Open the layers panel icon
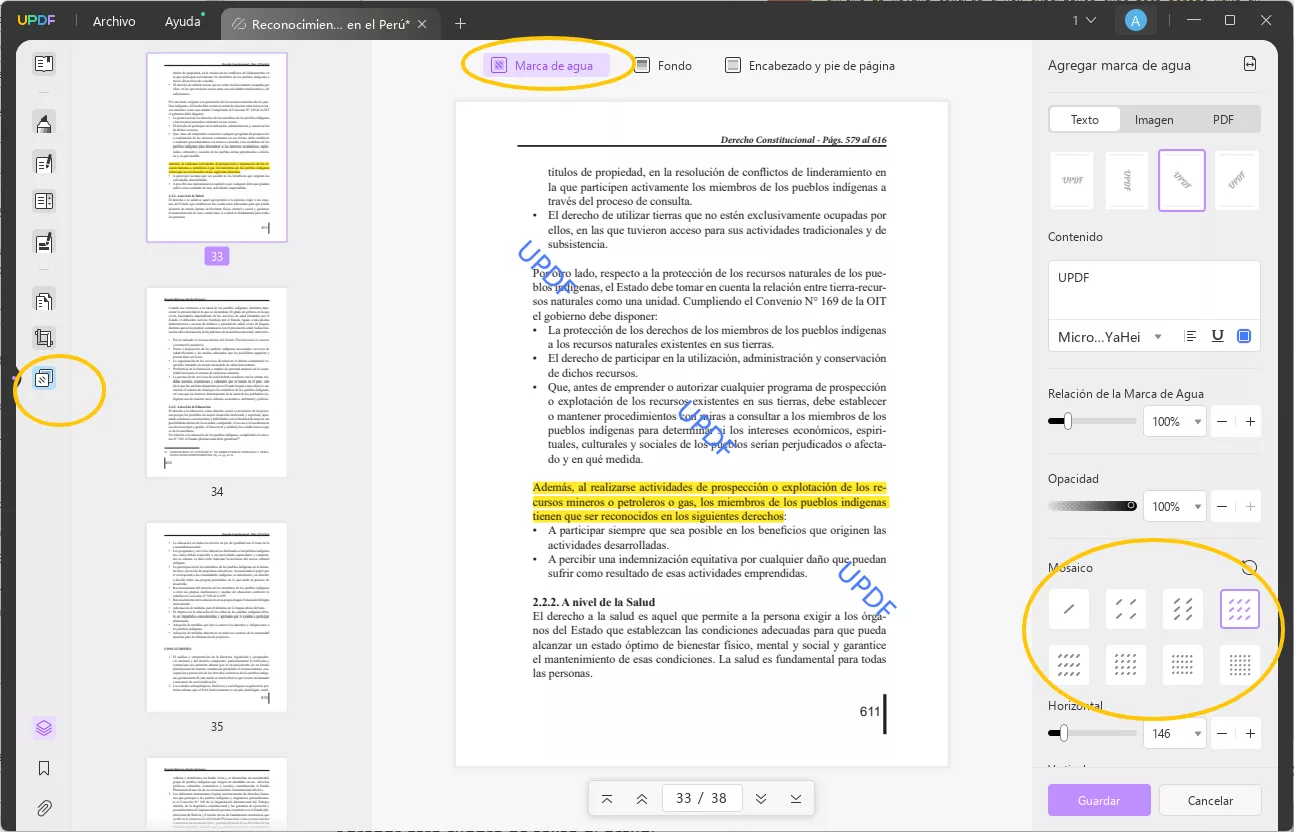Screen dimensions: 1294x832 [x=44, y=728]
